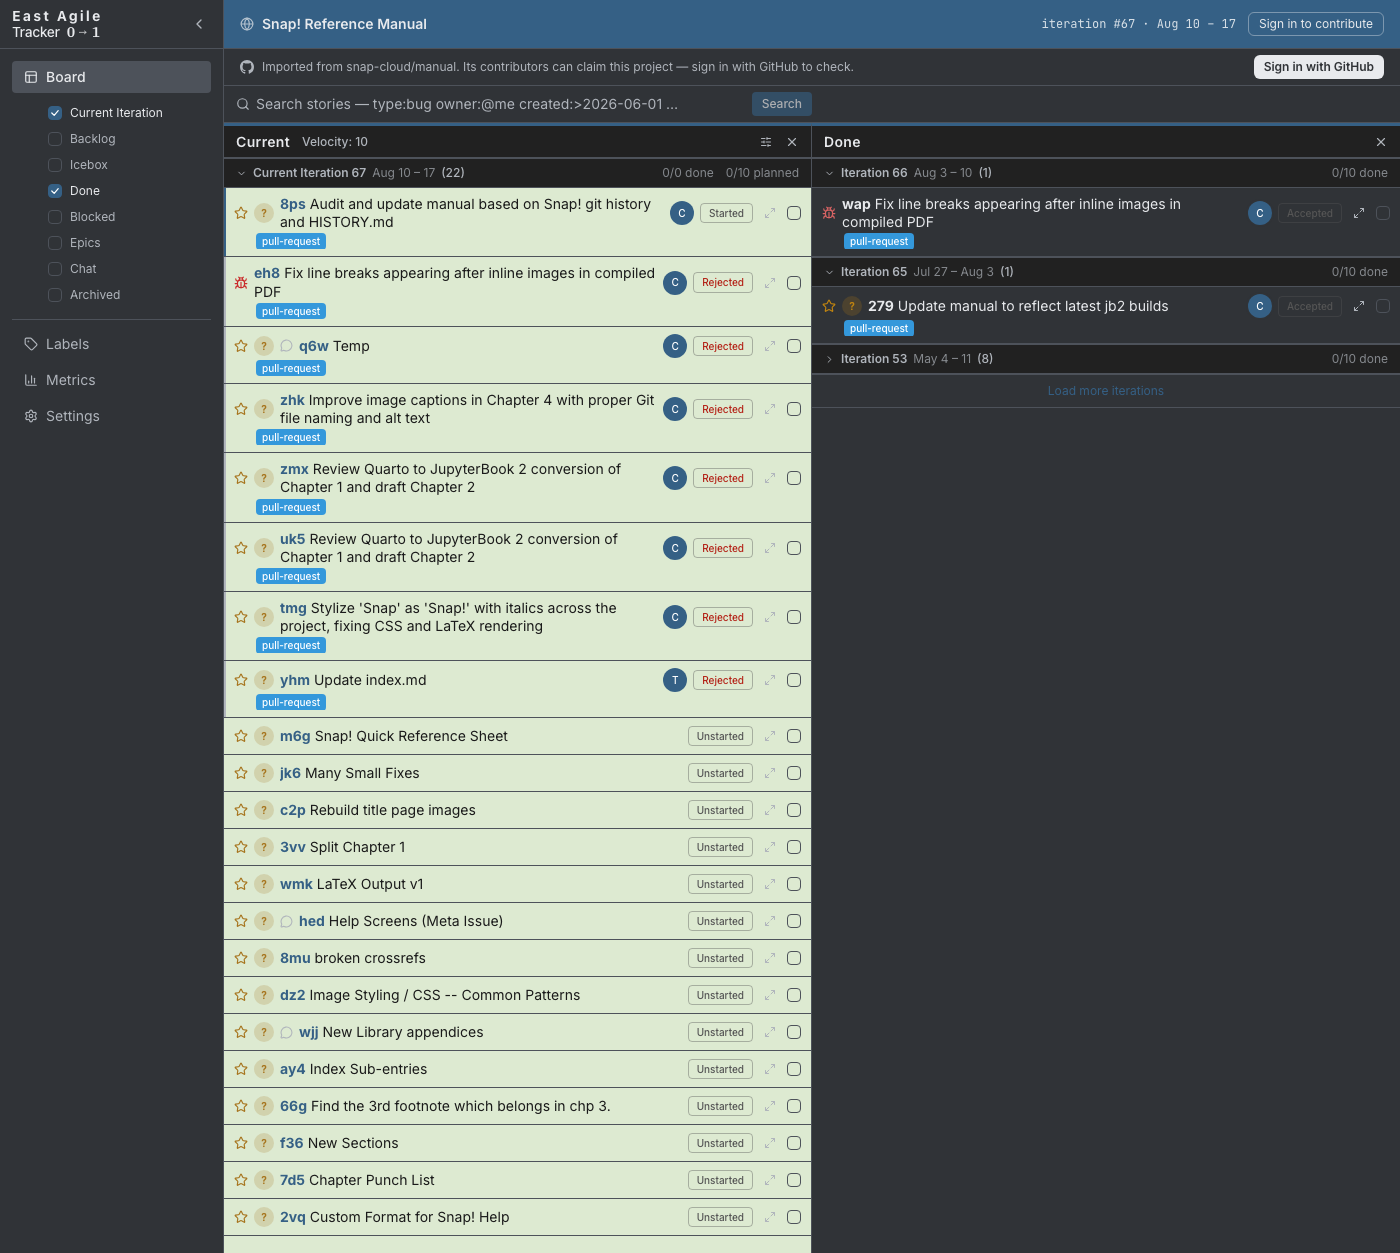Click owner avatar C on story wap
This screenshot has height=1253, width=1400.
pyautogui.click(x=1260, y=213)
